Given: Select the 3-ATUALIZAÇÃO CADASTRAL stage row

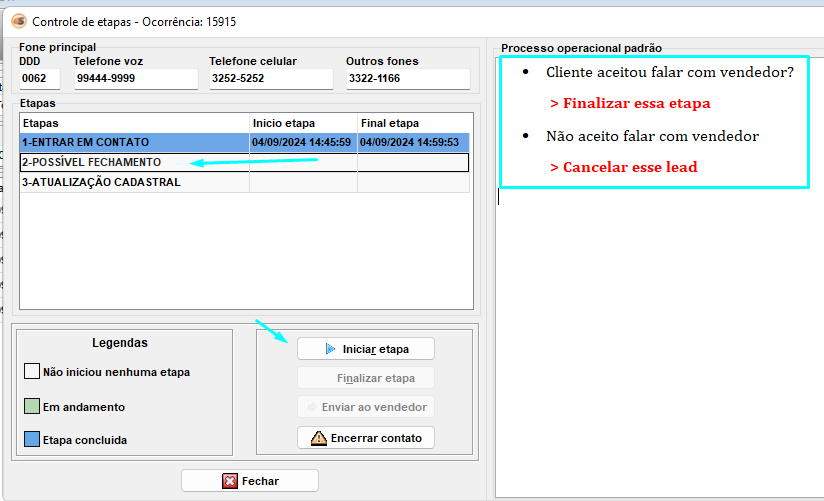Looking at the screenshot, I should coord(134,182).
